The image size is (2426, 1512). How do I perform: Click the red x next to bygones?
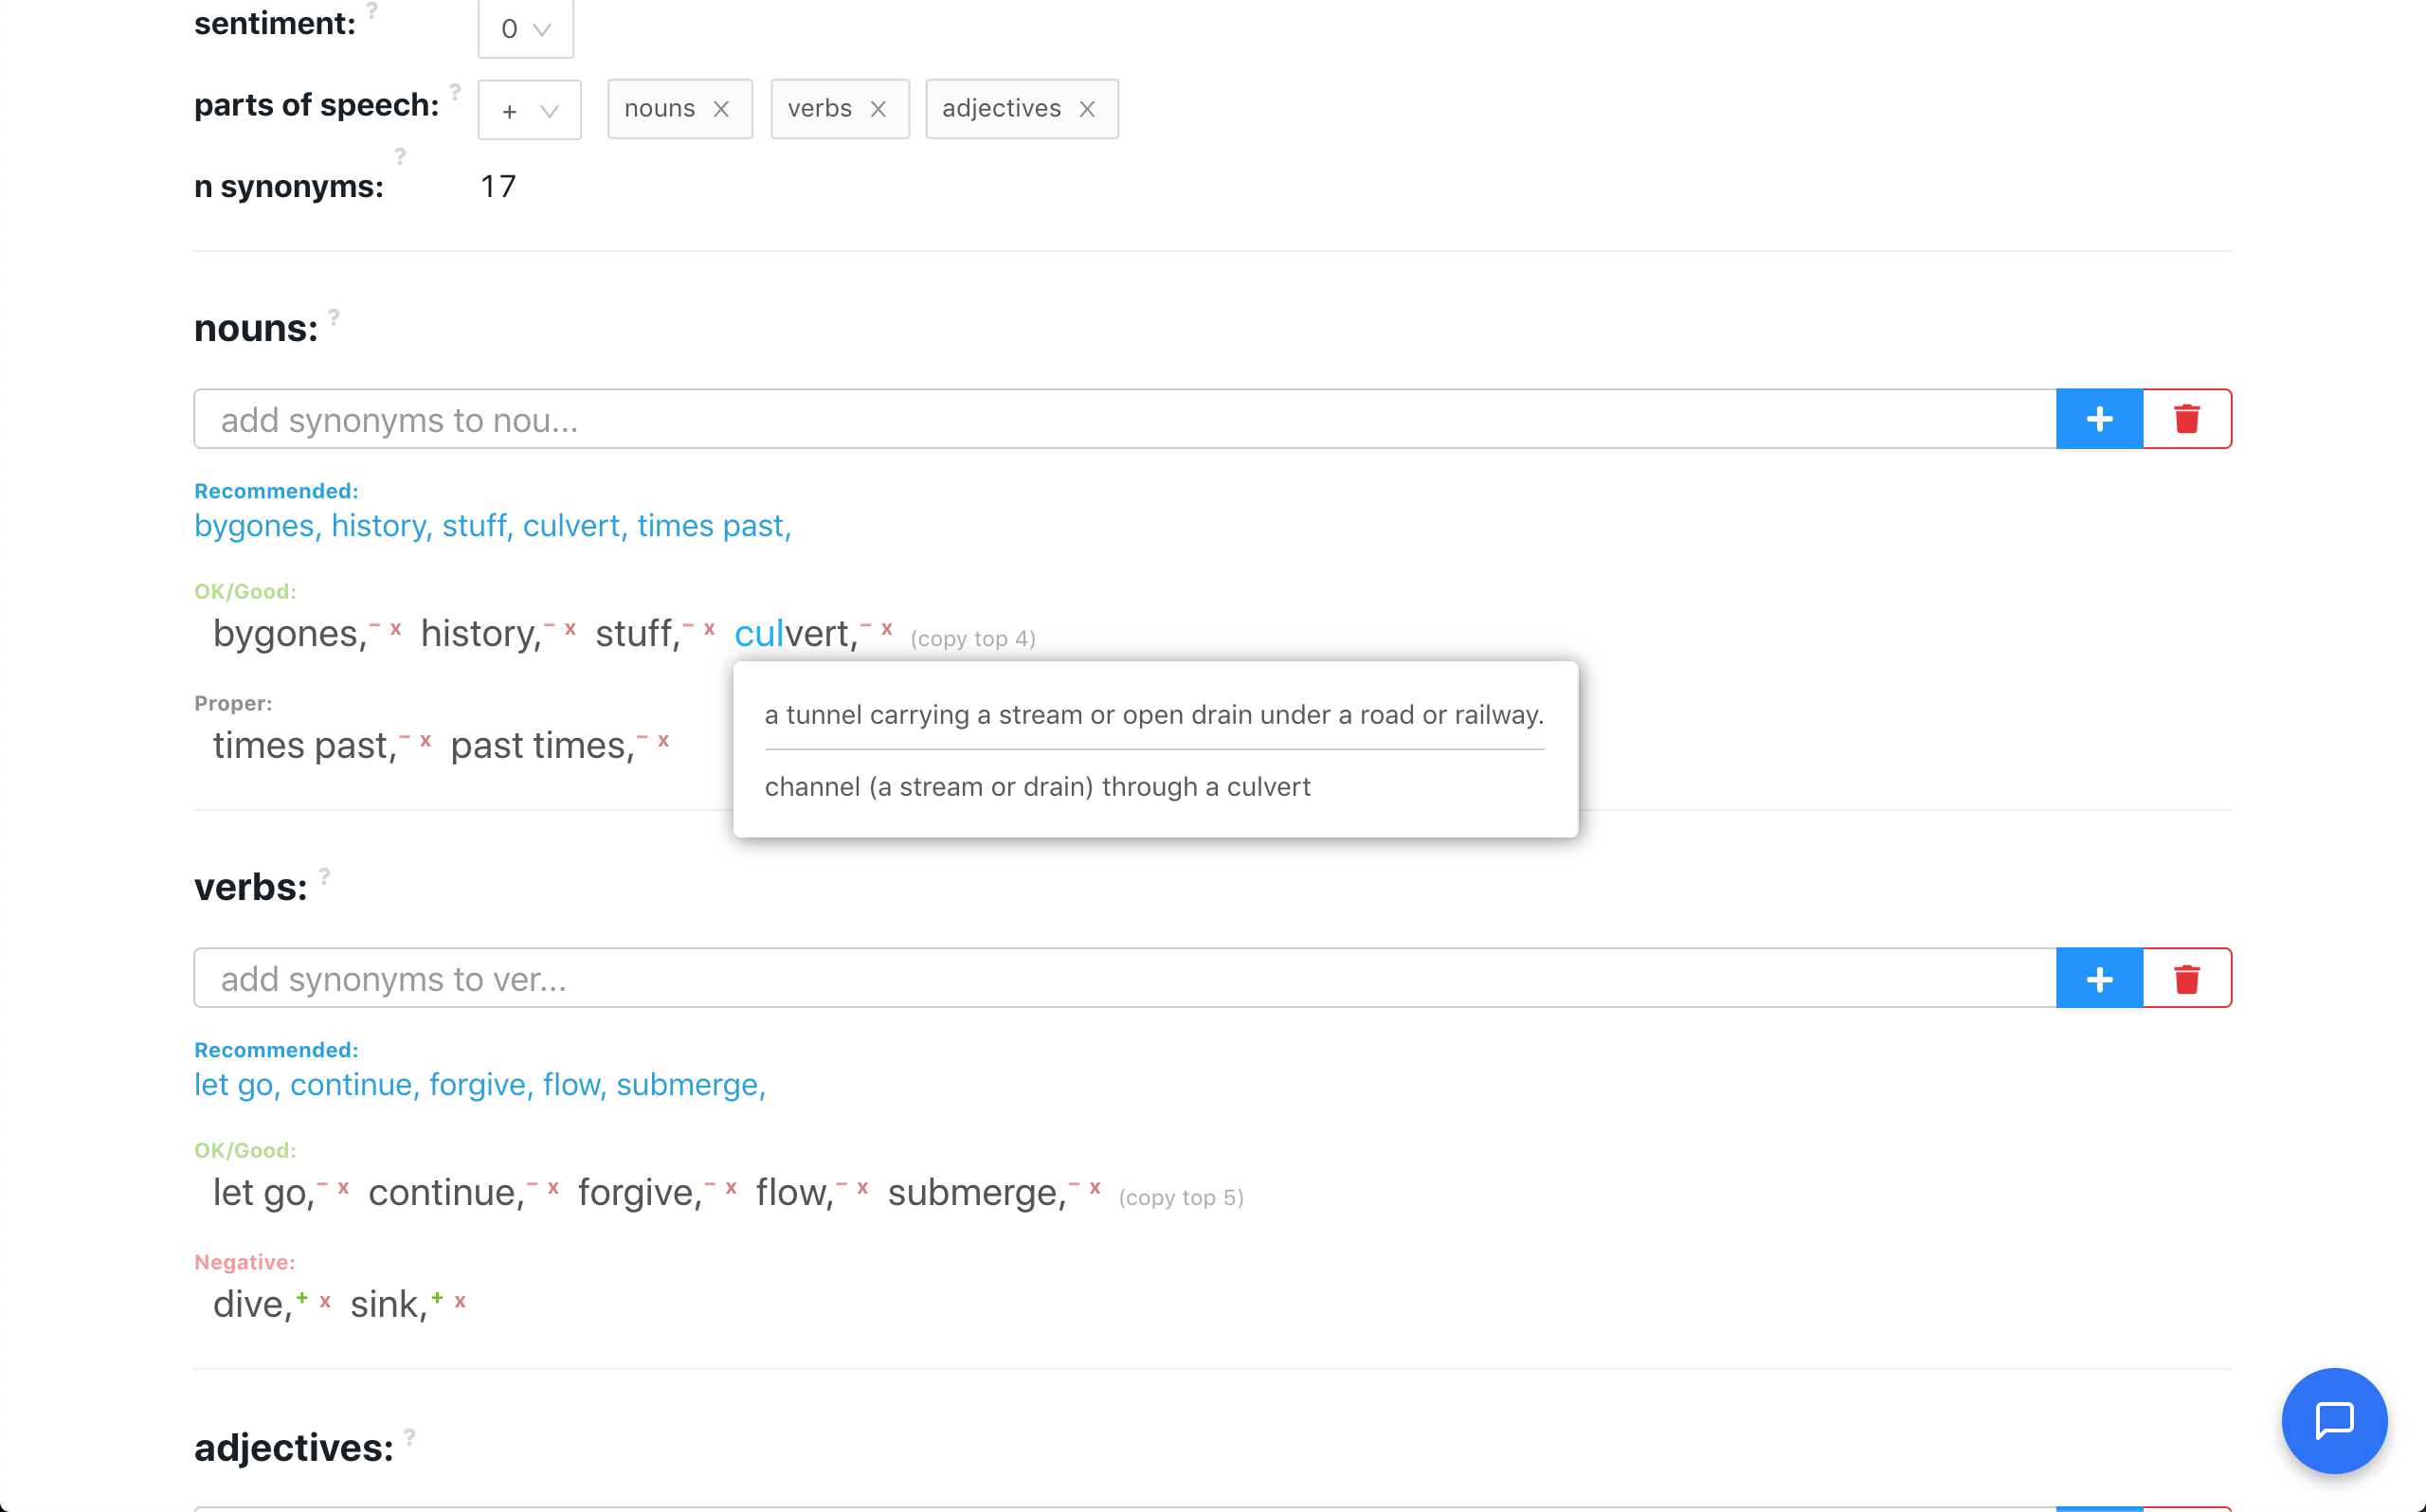396,629
